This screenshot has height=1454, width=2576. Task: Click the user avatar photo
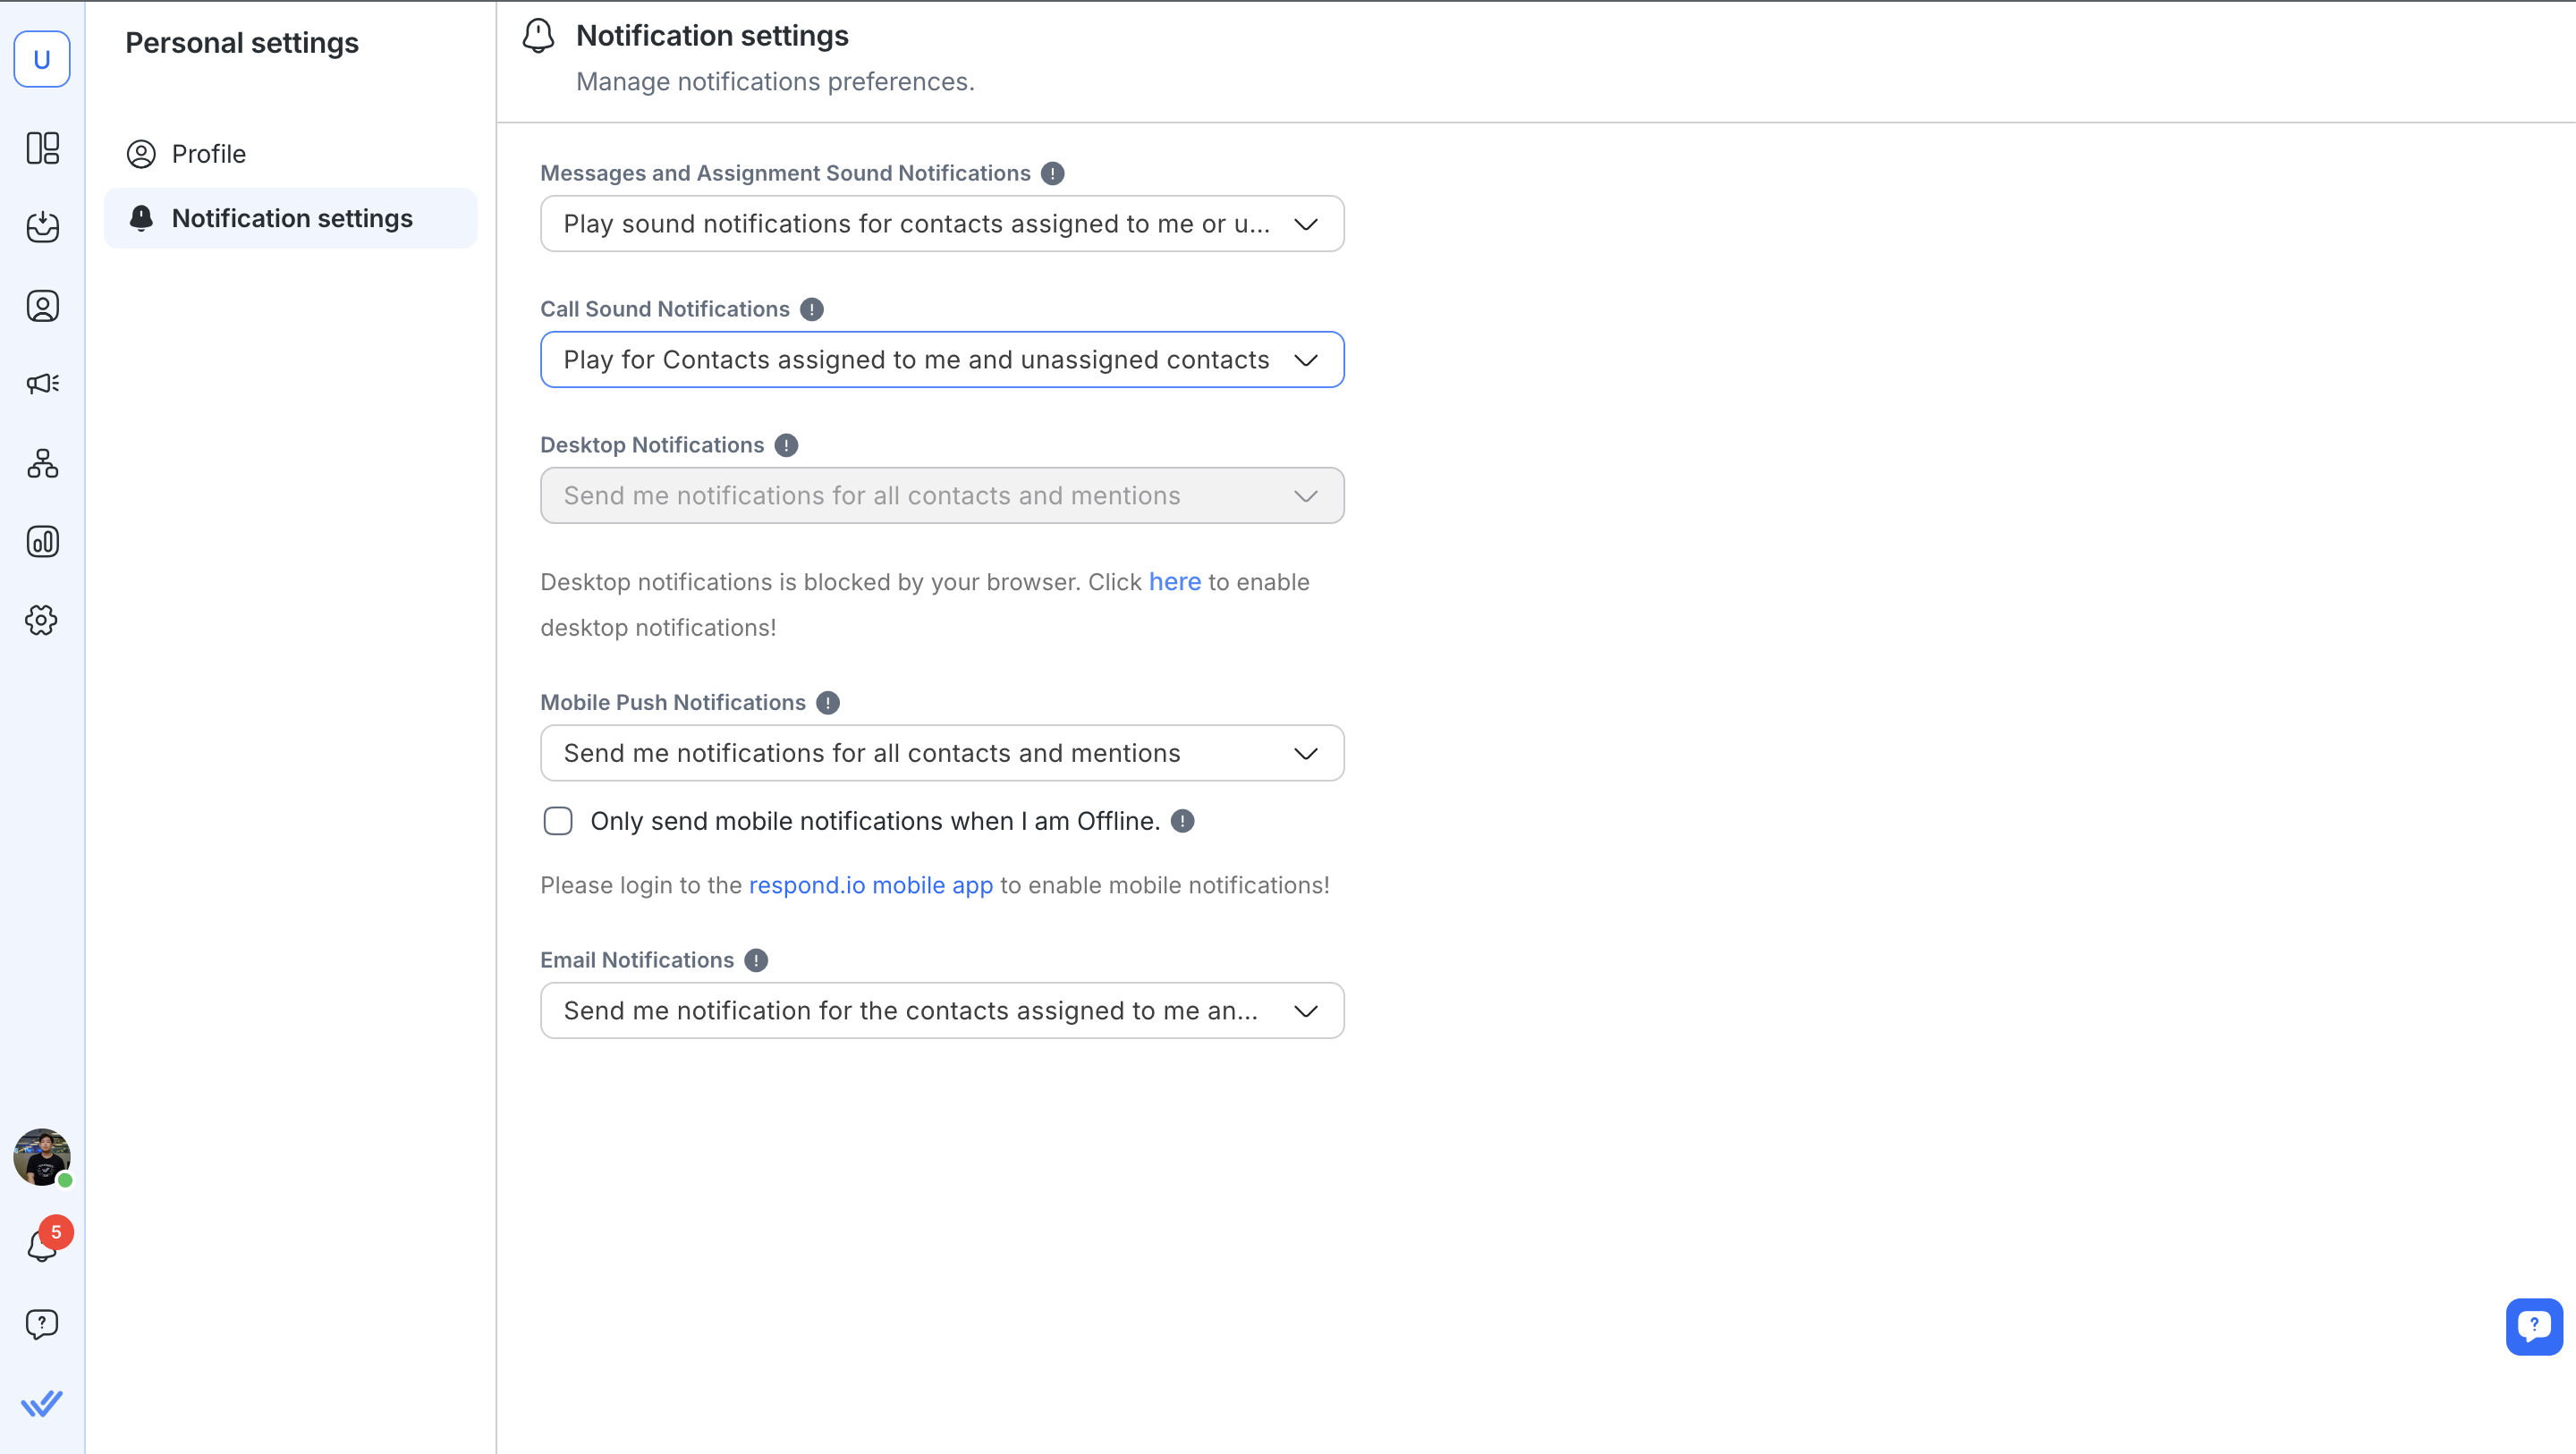[x=41, y=1157]
